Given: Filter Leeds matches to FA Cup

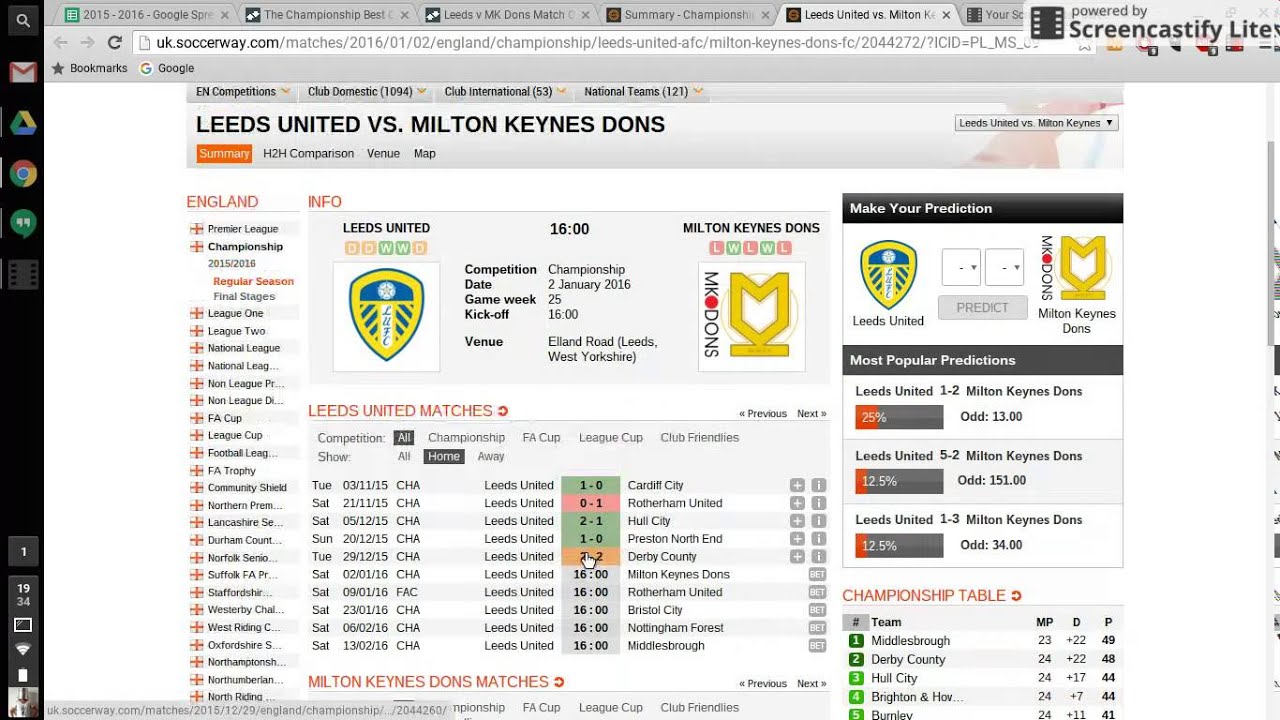Looking at the screenshot, I should pyautogui.click(x=541, y=438).
